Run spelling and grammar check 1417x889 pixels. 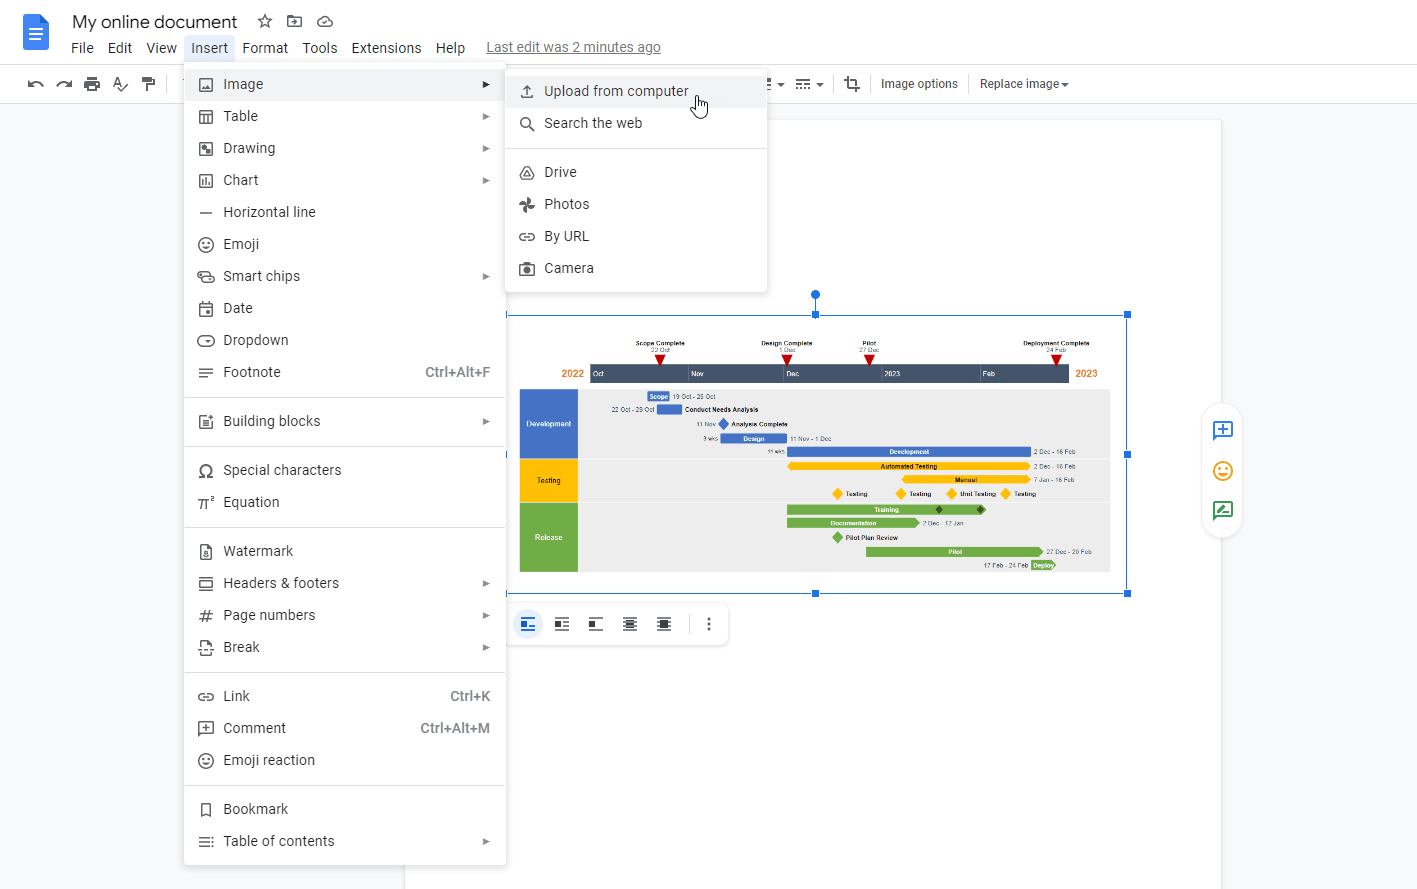point(119,84)
